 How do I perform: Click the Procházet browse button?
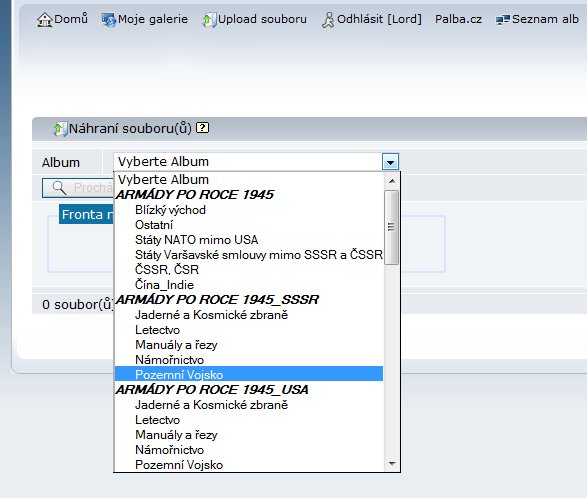pyautogui.click(x=78, y=188)
